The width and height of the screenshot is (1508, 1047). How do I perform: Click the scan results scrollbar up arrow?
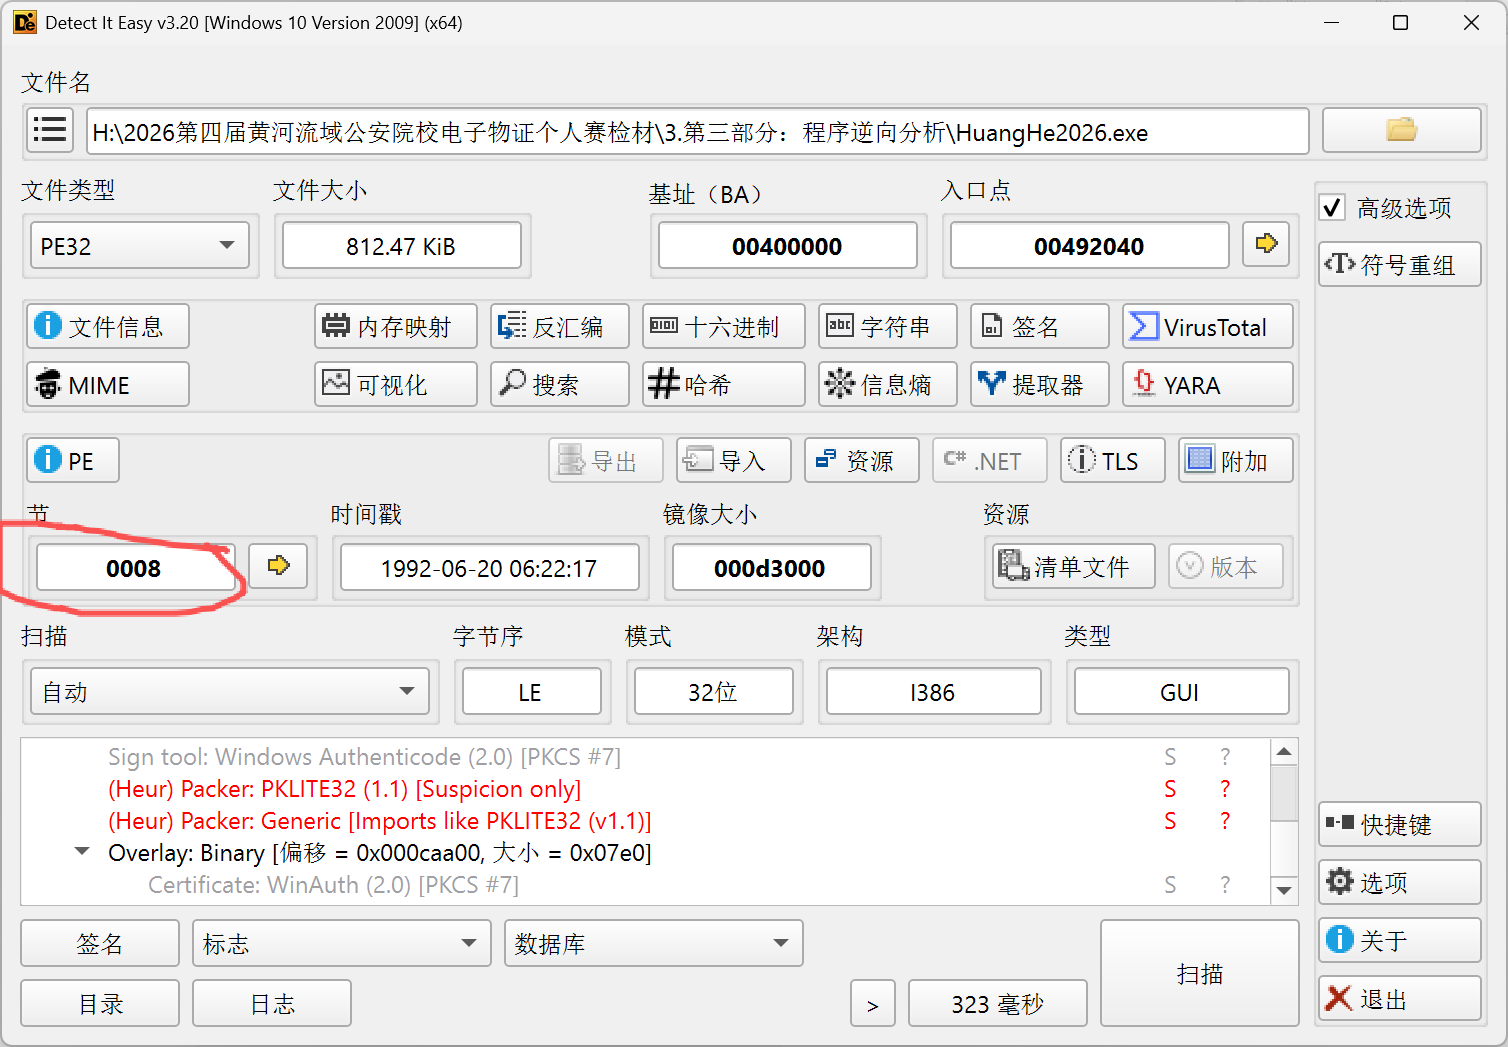(x=1284, y=751)
